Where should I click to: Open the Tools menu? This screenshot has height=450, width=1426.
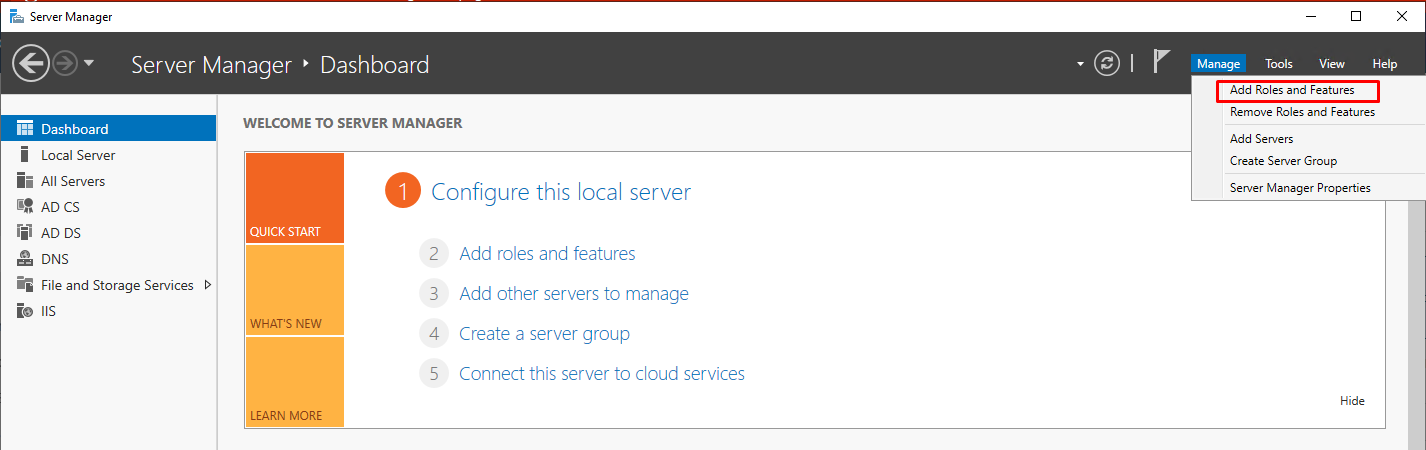coord(1278,64)
